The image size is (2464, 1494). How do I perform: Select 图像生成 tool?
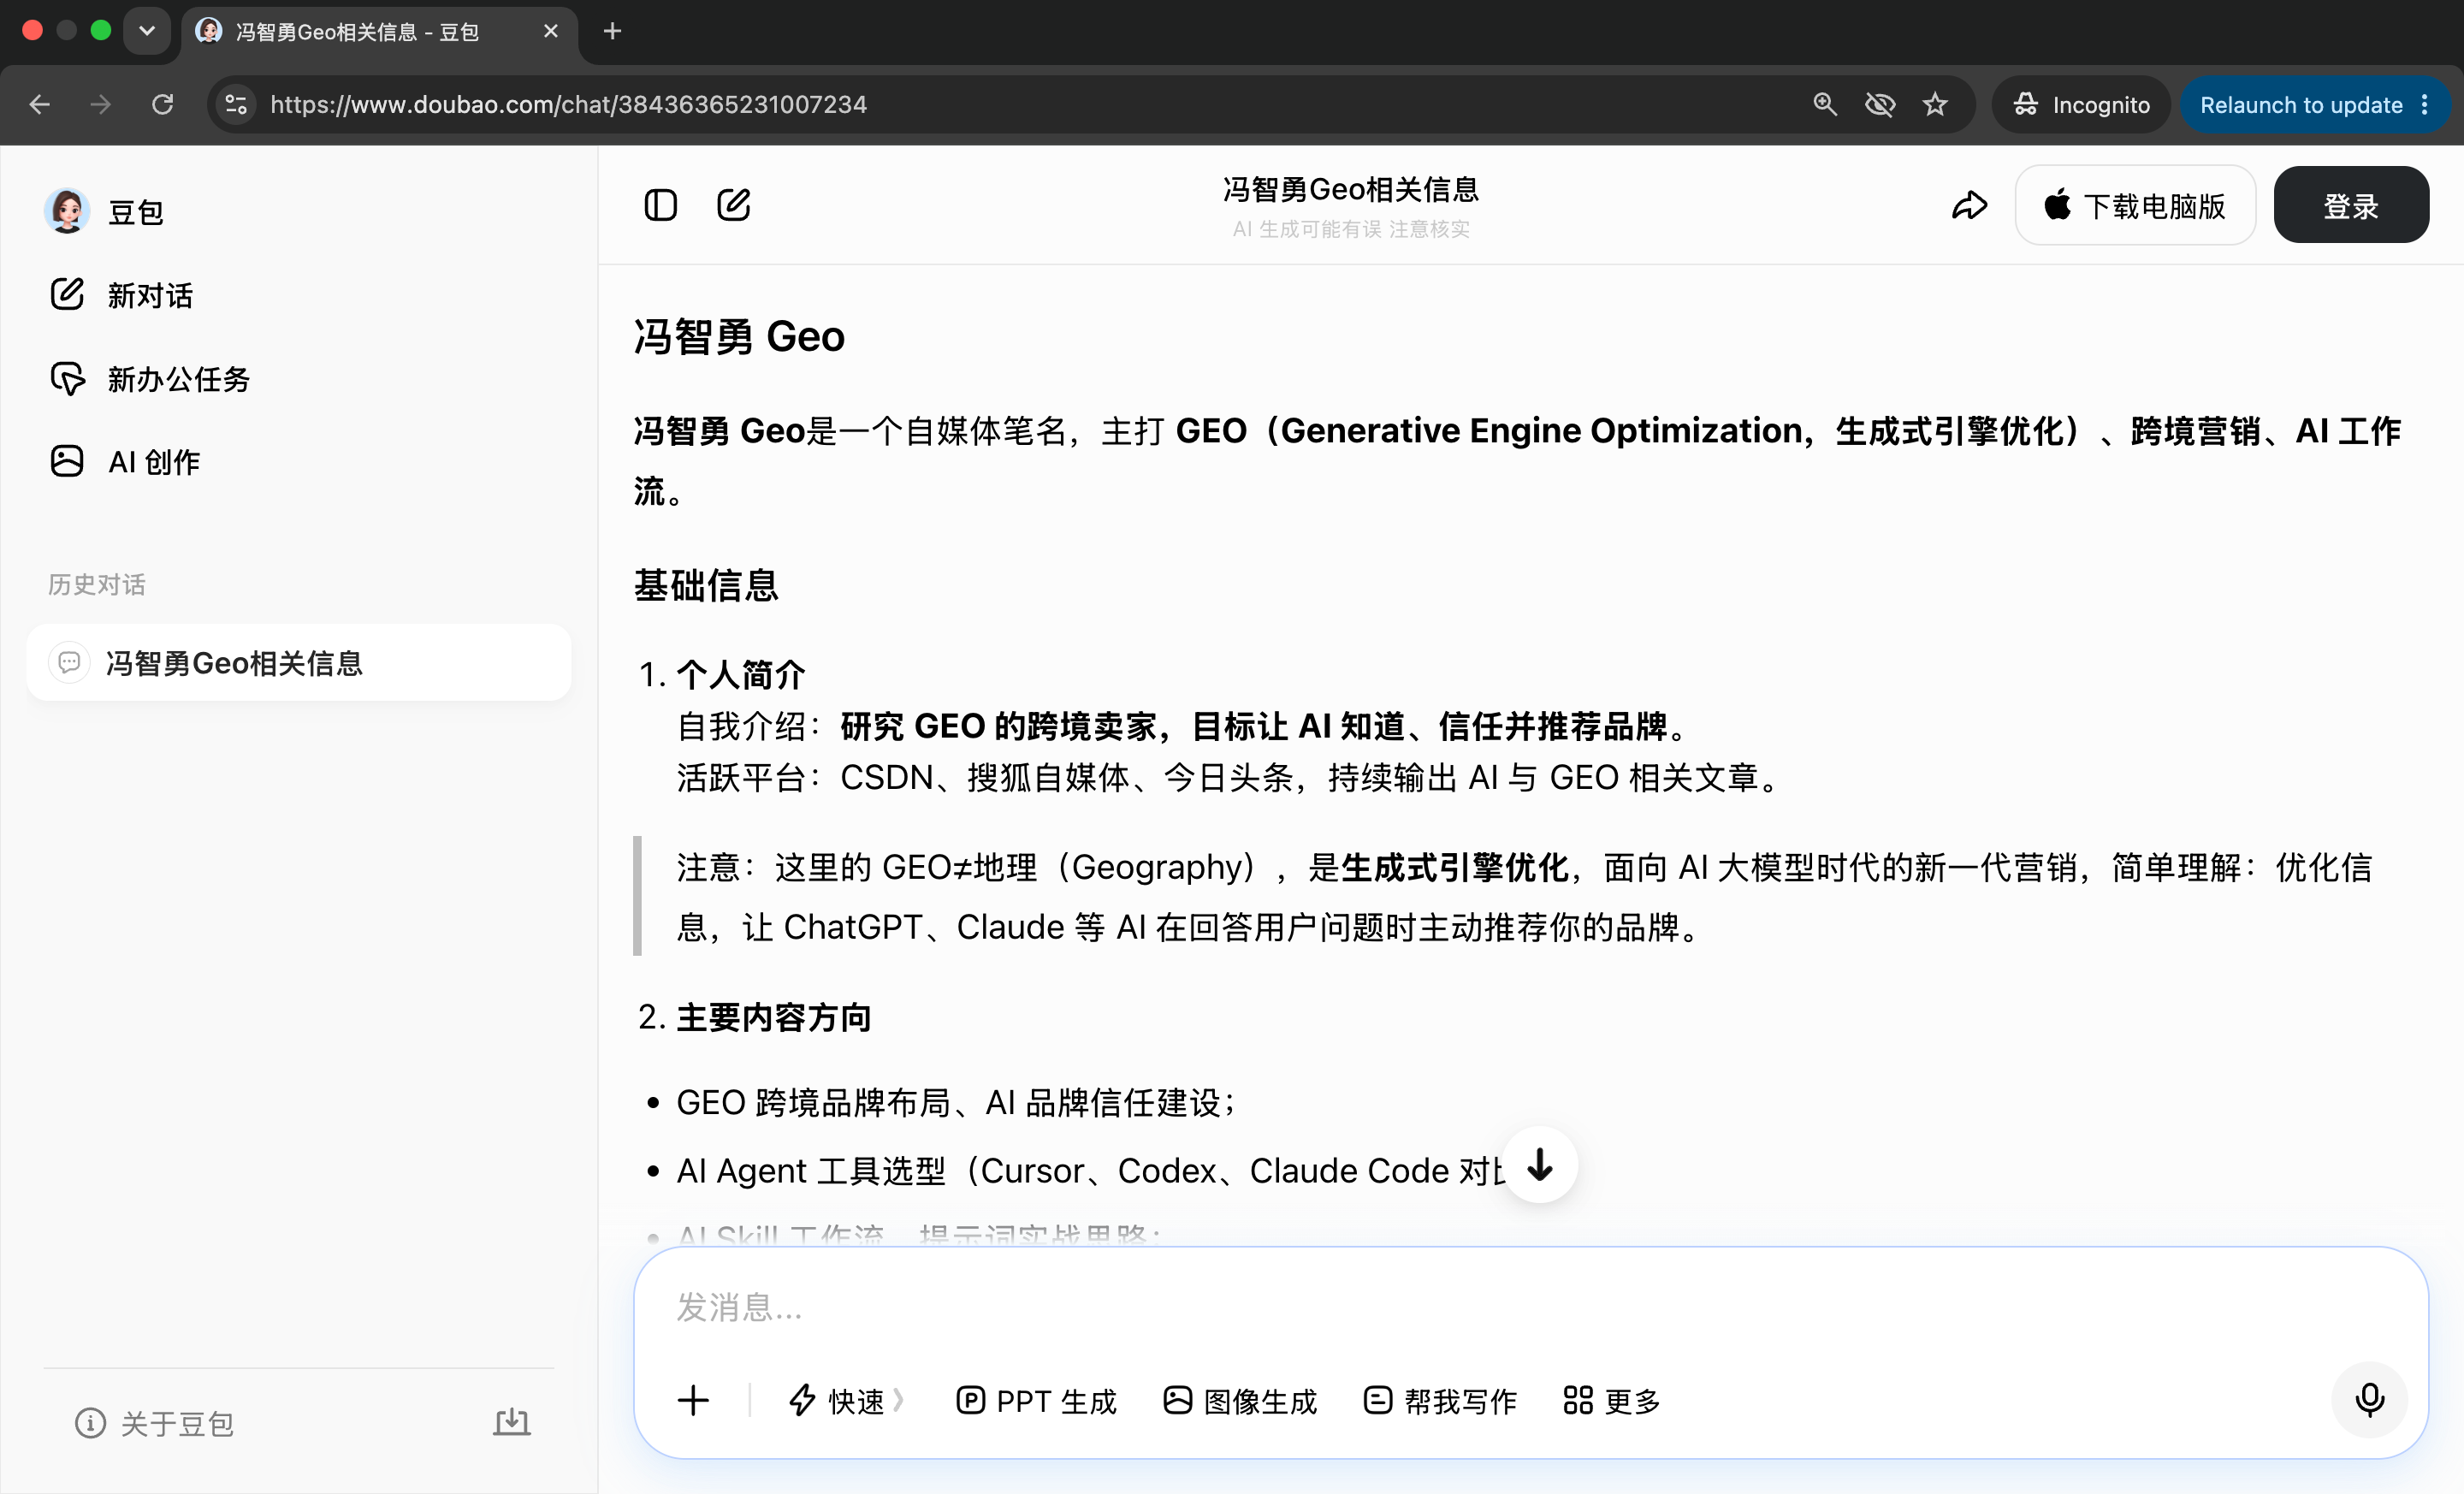click(1240, 1401)
